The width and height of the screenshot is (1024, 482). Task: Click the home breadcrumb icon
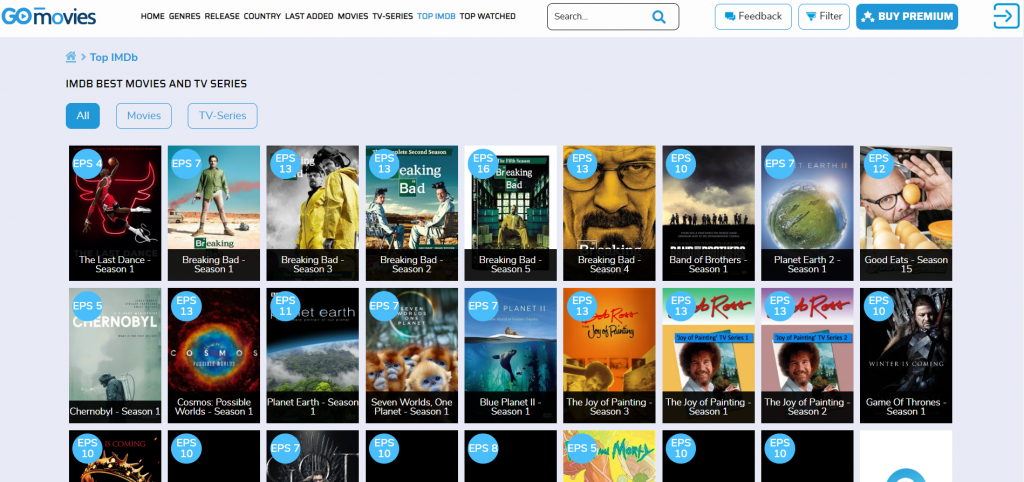[x=71, y=57]
